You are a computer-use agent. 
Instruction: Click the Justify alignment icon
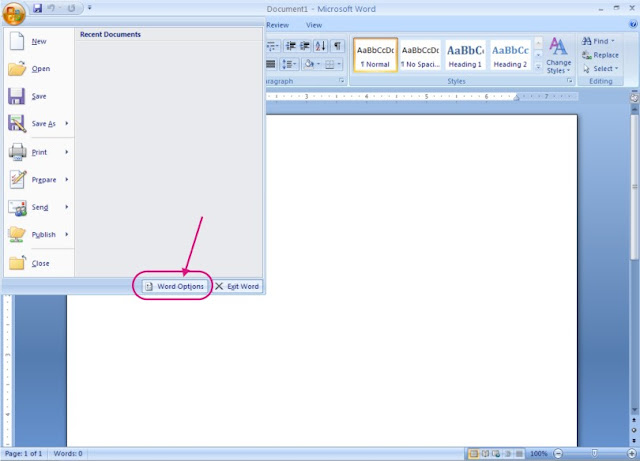[271, 64]
